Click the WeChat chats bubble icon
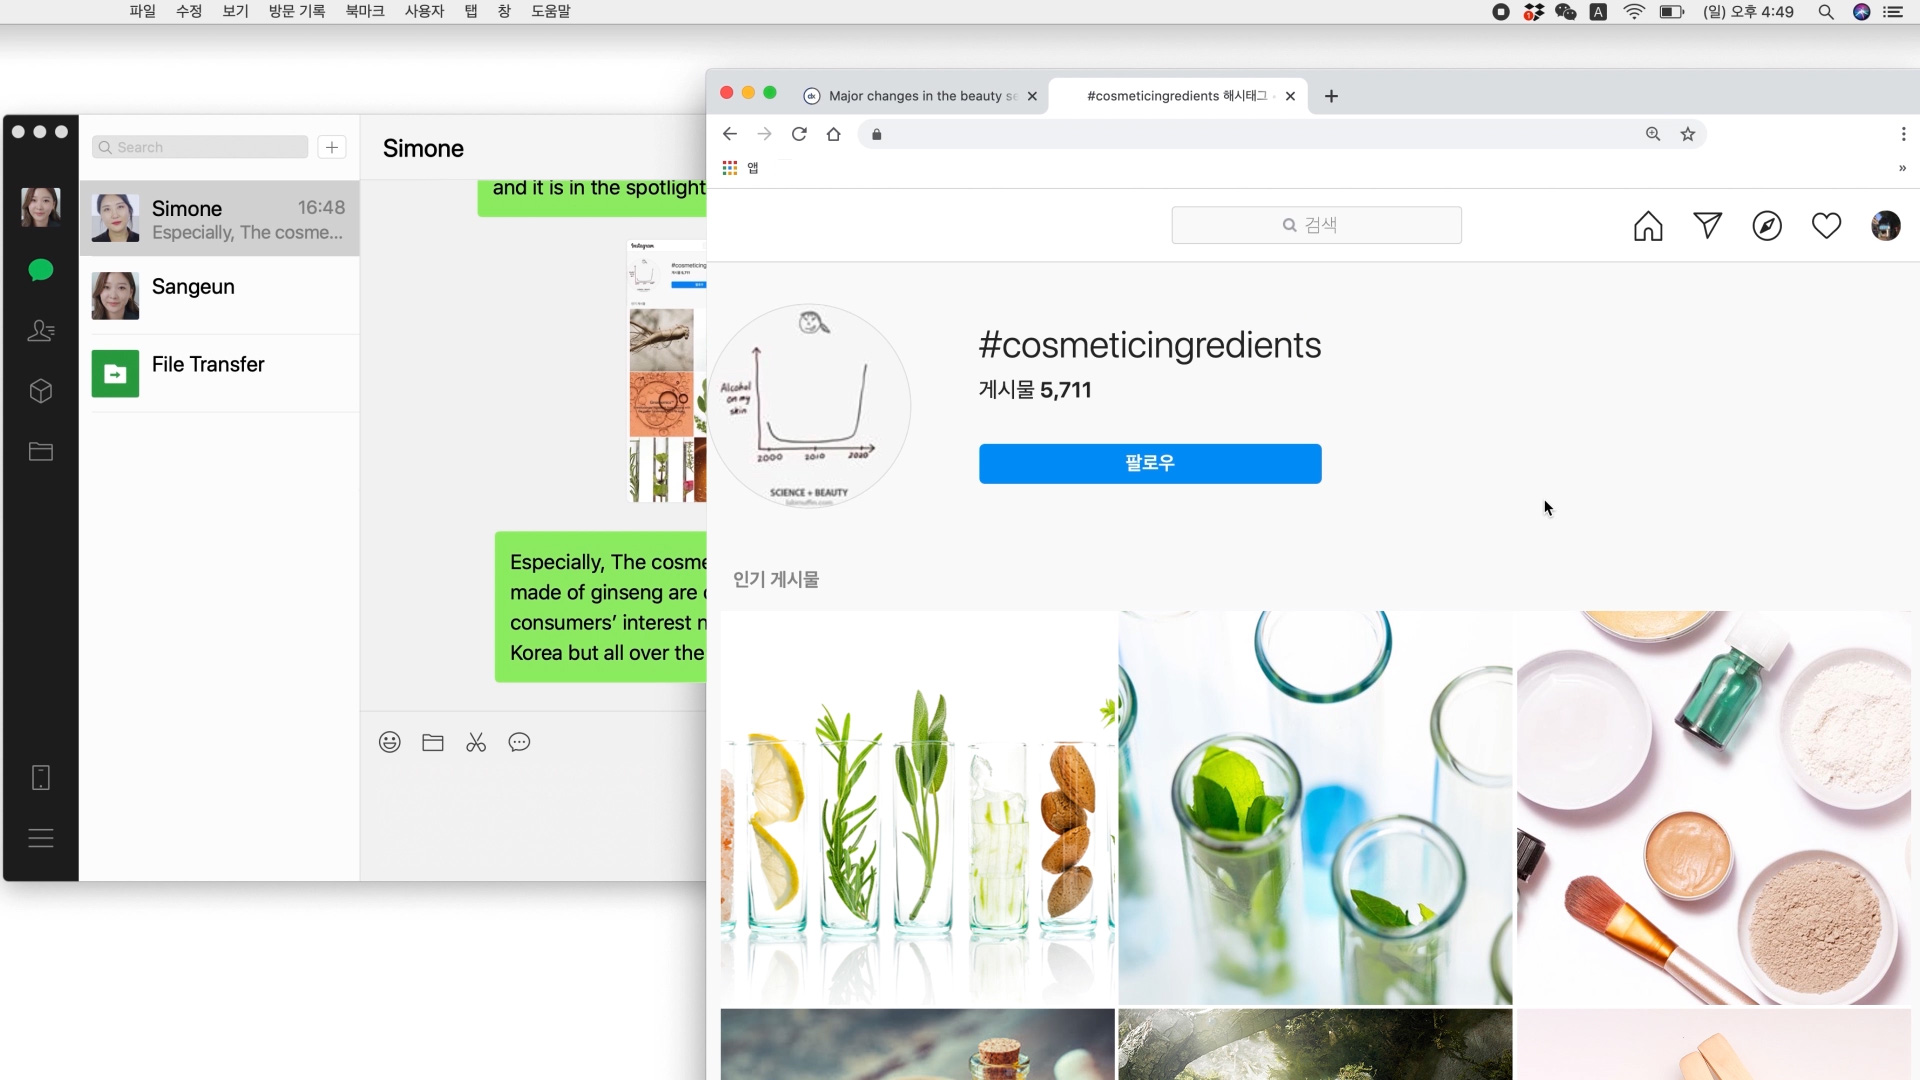Screen dimensions: 1920x1080 tap(41, 270)
